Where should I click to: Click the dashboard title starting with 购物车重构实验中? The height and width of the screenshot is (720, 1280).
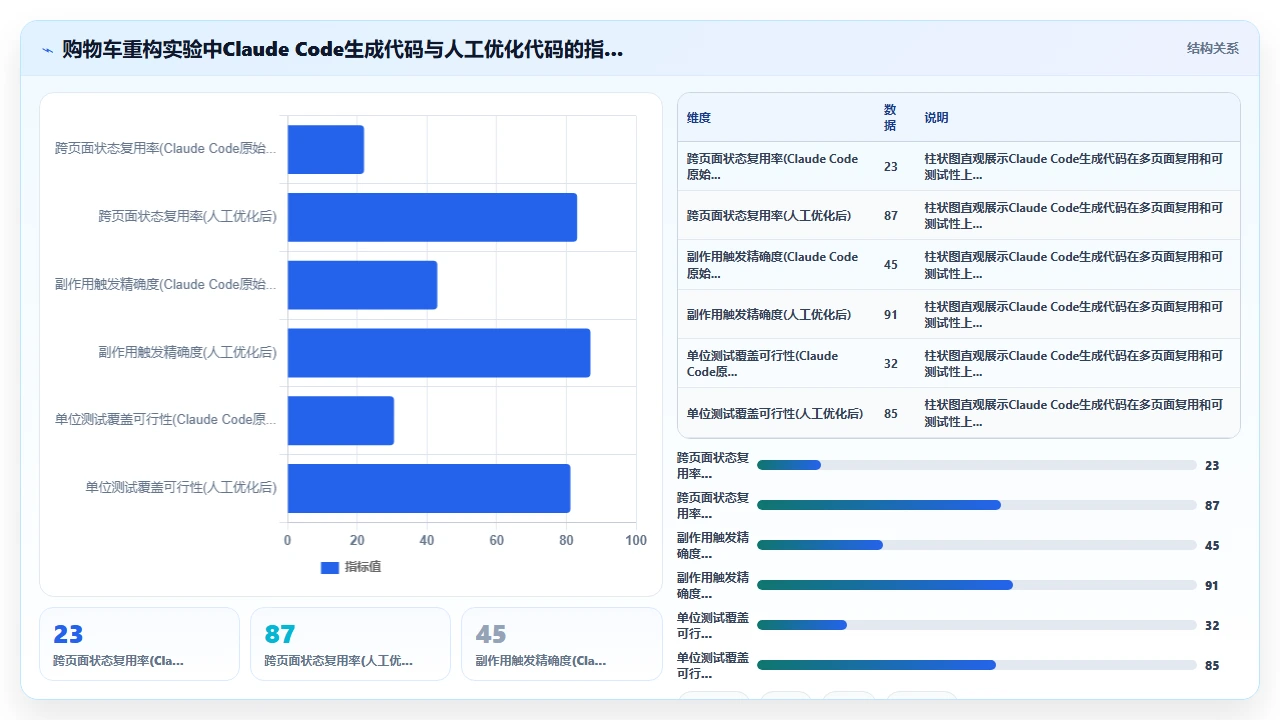tap(342, 49)
